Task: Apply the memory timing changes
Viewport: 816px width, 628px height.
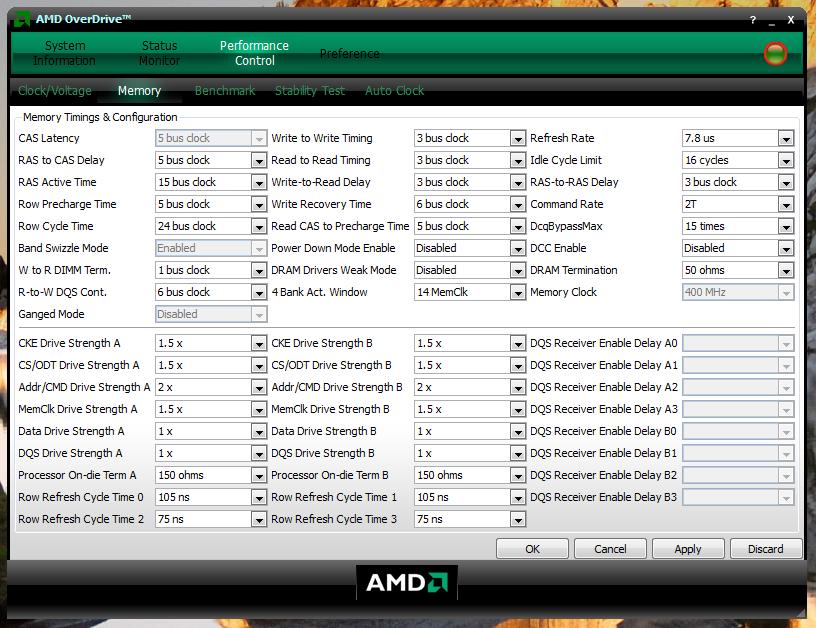Action: pyautogui.click(x=688, y=549)
